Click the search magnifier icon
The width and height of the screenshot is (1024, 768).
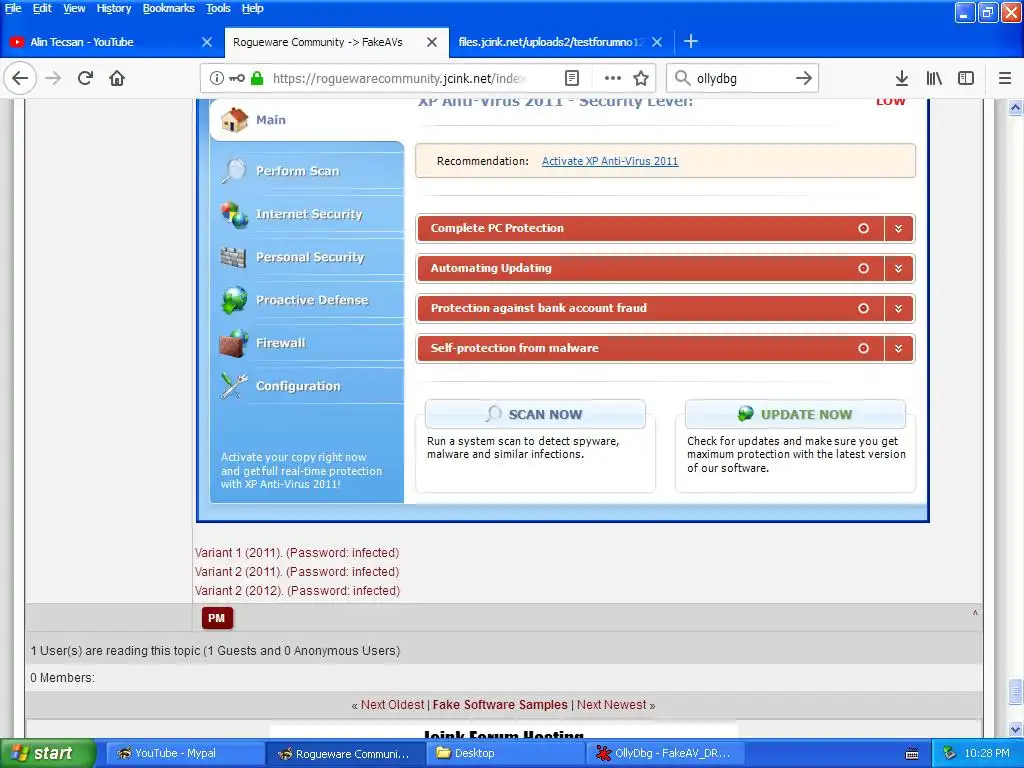coord(682,78)
